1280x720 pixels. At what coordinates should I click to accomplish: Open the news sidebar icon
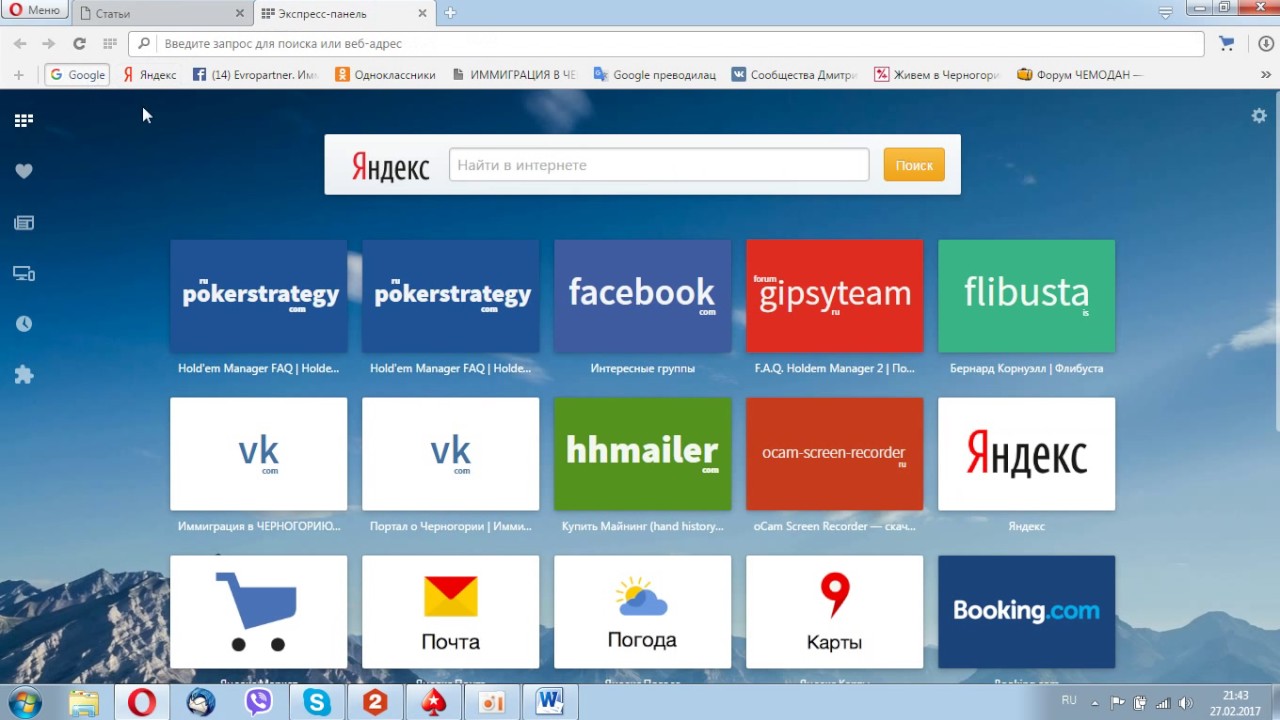tap(24, 223)
